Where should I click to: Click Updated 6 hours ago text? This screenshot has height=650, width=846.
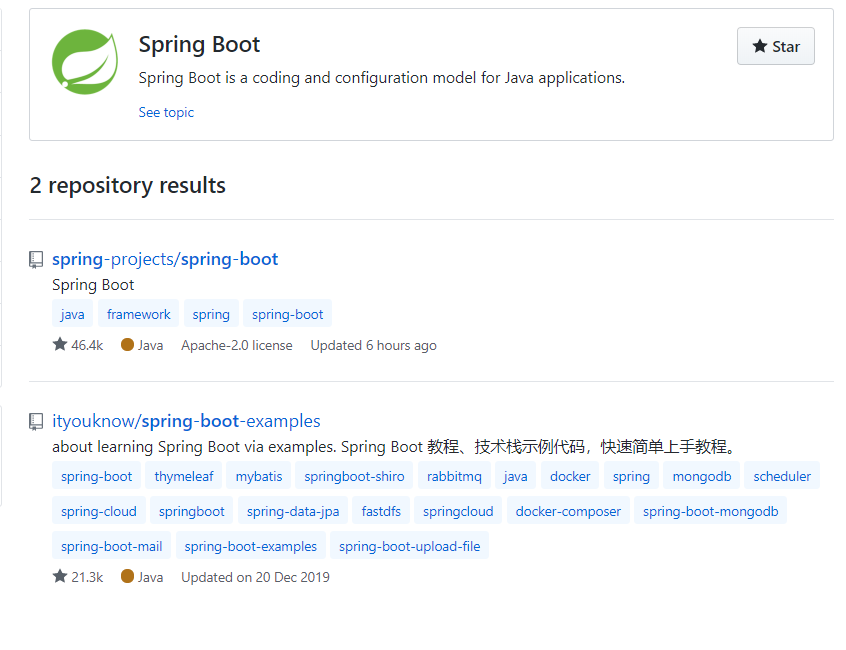(373, 345)
